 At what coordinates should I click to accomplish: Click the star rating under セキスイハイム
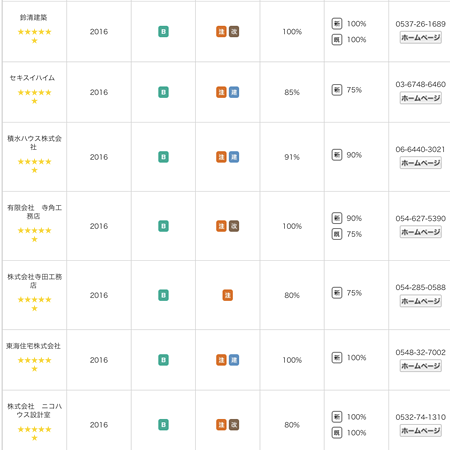point(34,96)
